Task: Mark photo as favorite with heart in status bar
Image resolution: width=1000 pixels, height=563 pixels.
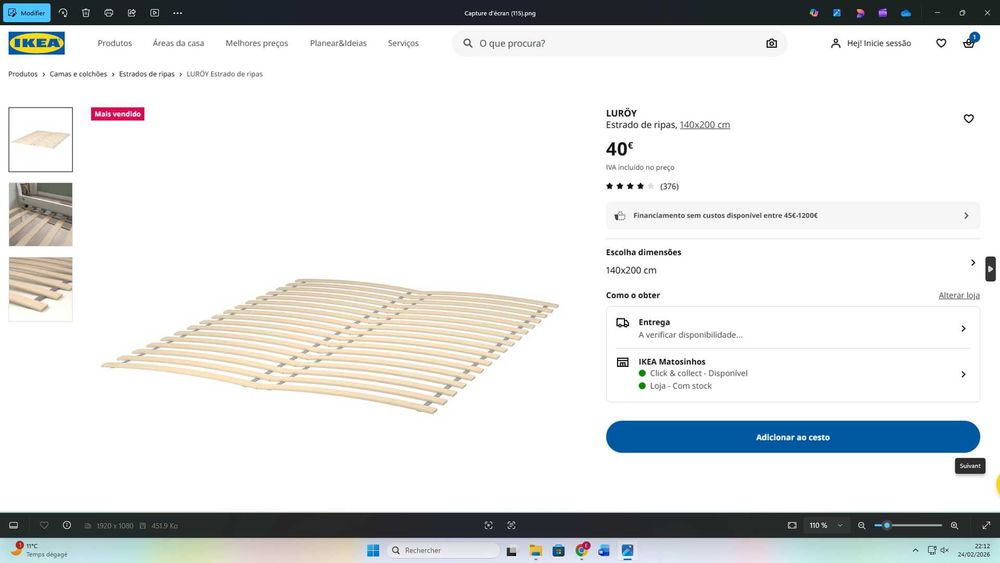Action: (44, 525)
